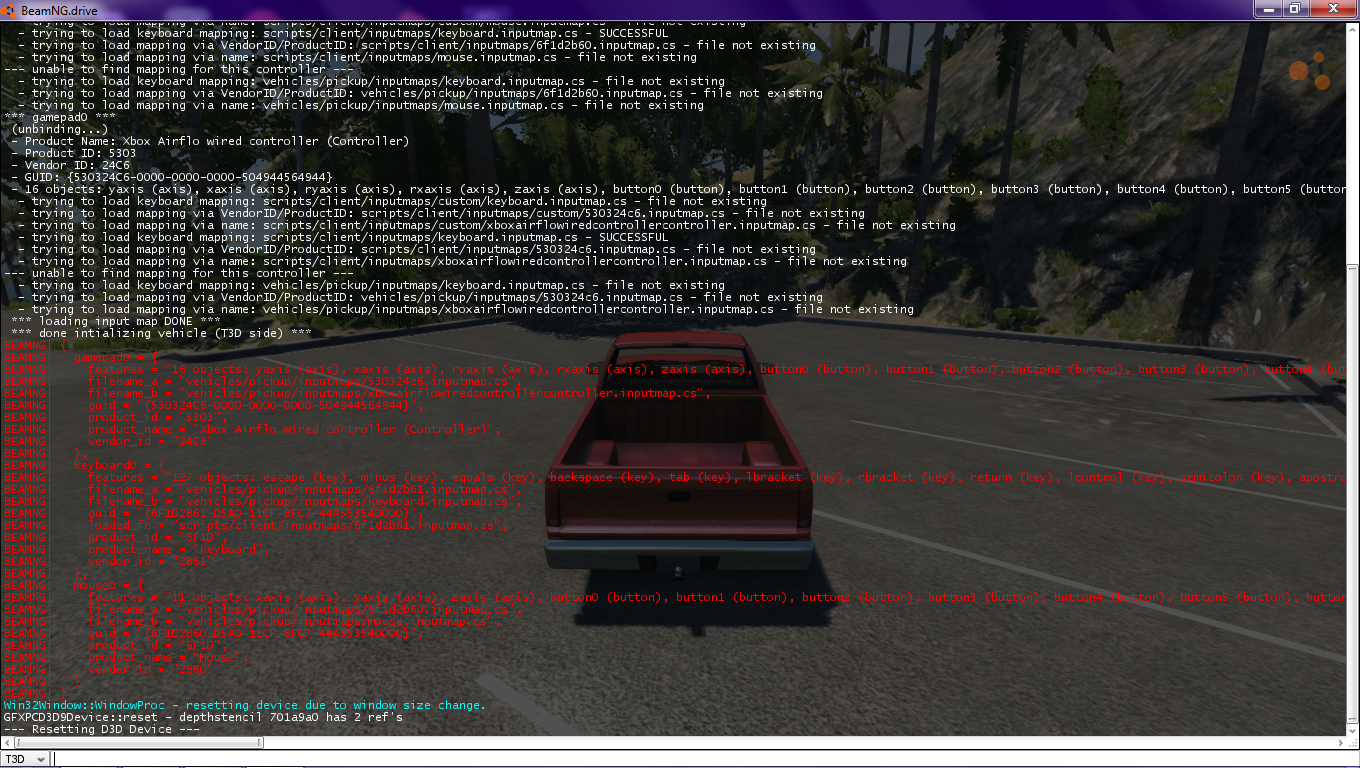Image resolution: width=1360 pixels, height=768 pixels.
Task: Open the T3D console language dropdown
Action: tap(27, 759)
